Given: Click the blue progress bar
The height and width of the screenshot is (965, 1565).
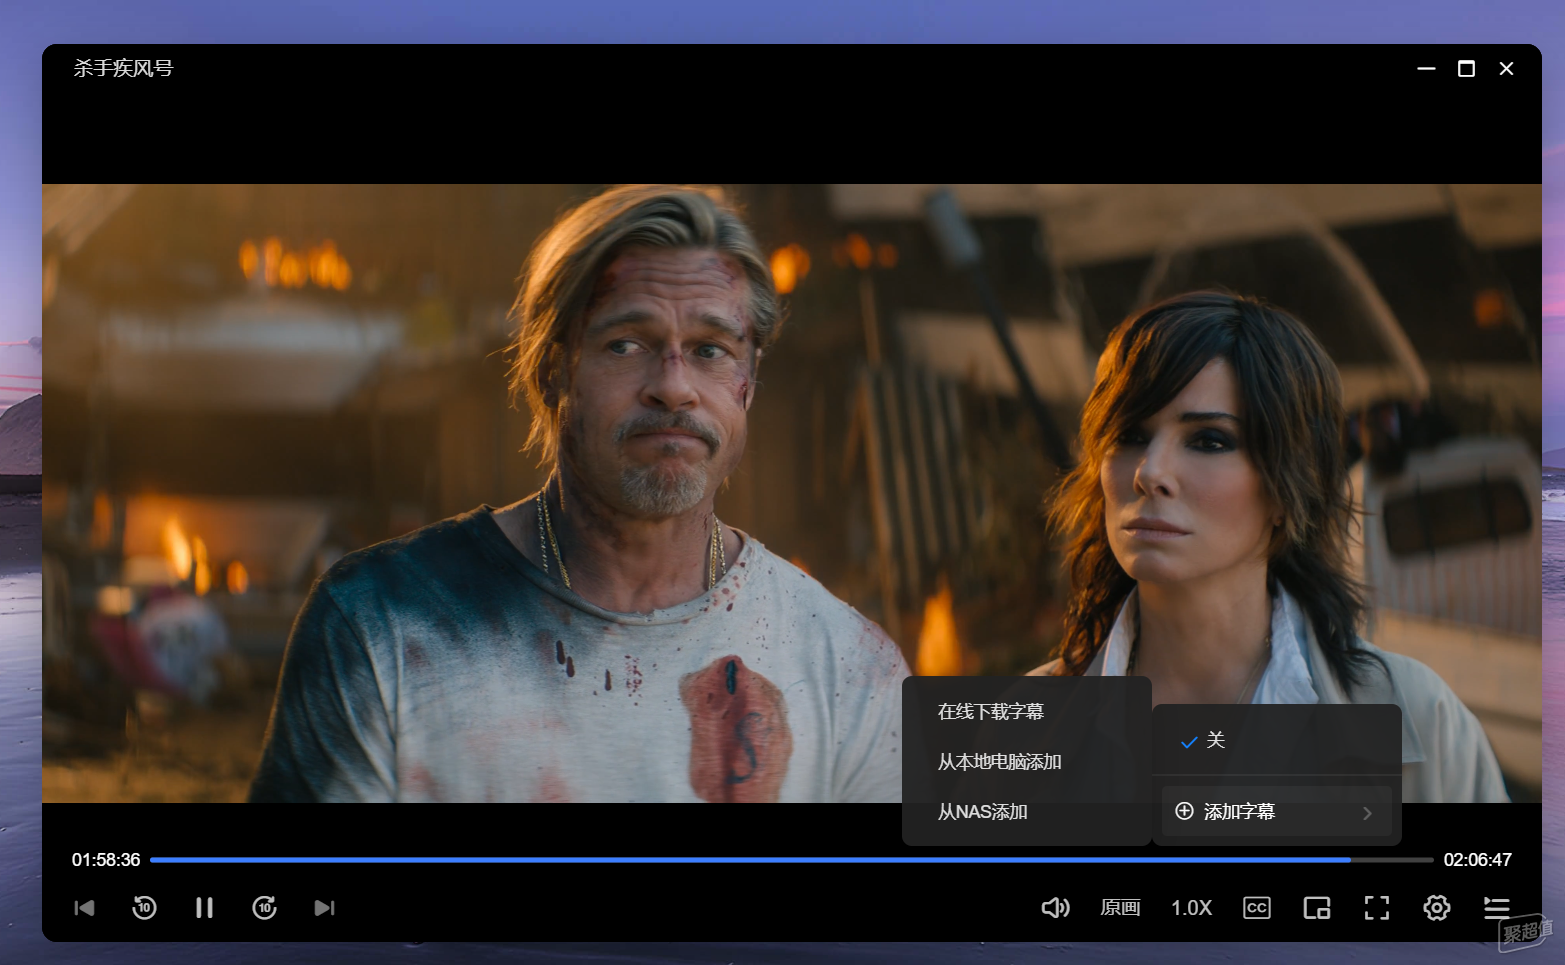Looking at the screenshot, I should pyautogui.click(x=750, y=860).
